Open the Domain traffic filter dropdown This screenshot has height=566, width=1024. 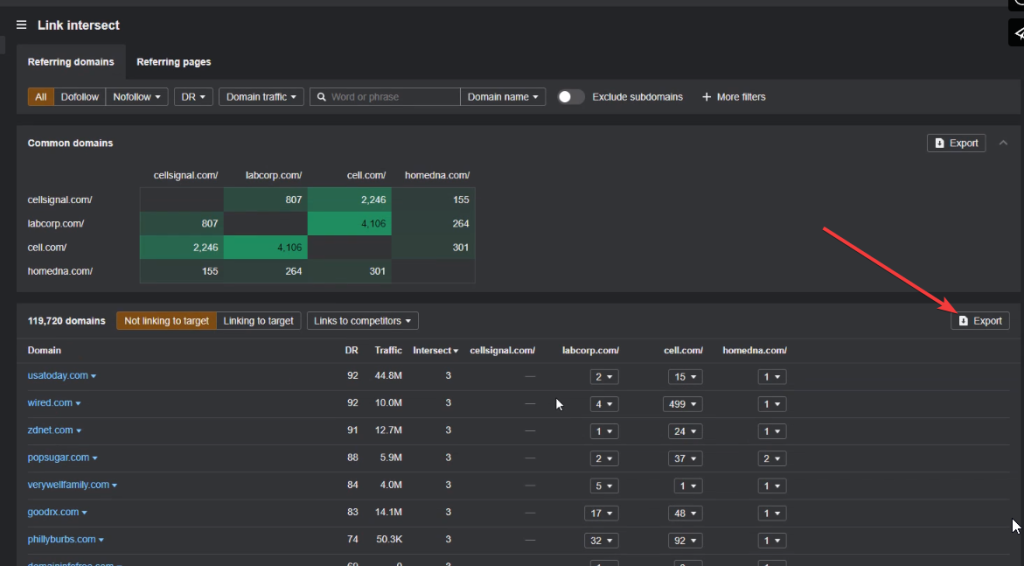(261, 97)
